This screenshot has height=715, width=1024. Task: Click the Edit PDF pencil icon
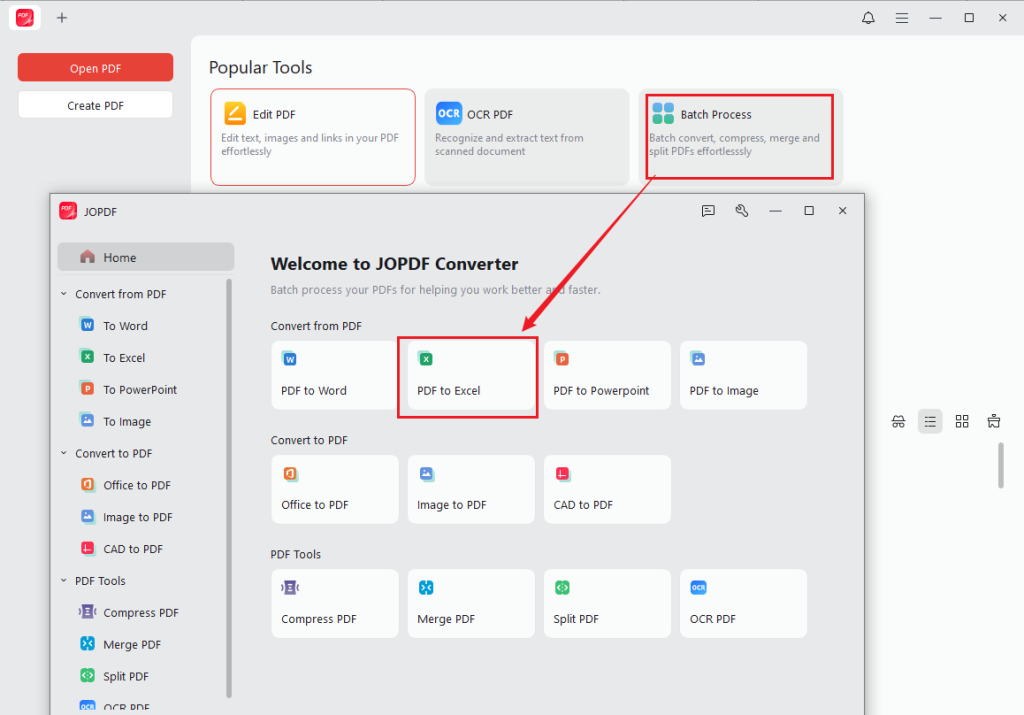pyautogui.click(x=235, y=114)
